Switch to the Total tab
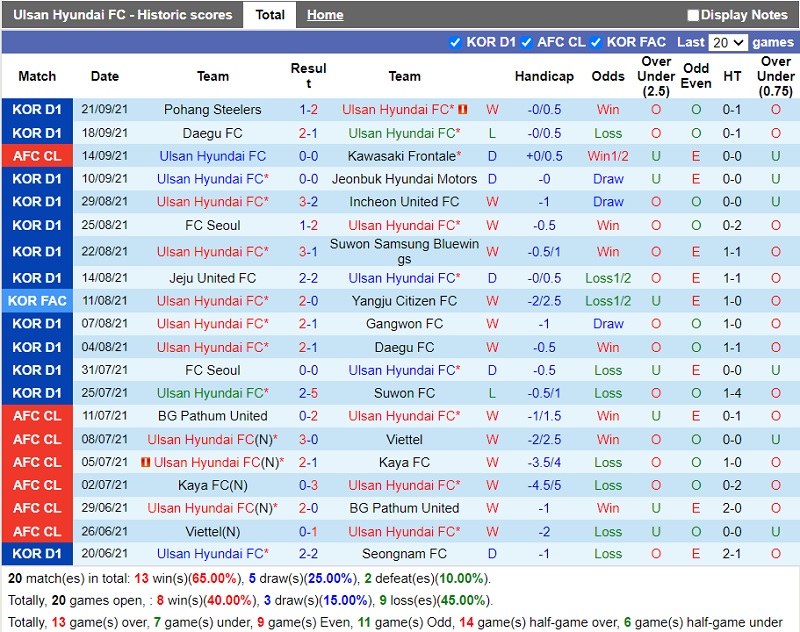Screen dimensions: 800x632 pos(270,15)
